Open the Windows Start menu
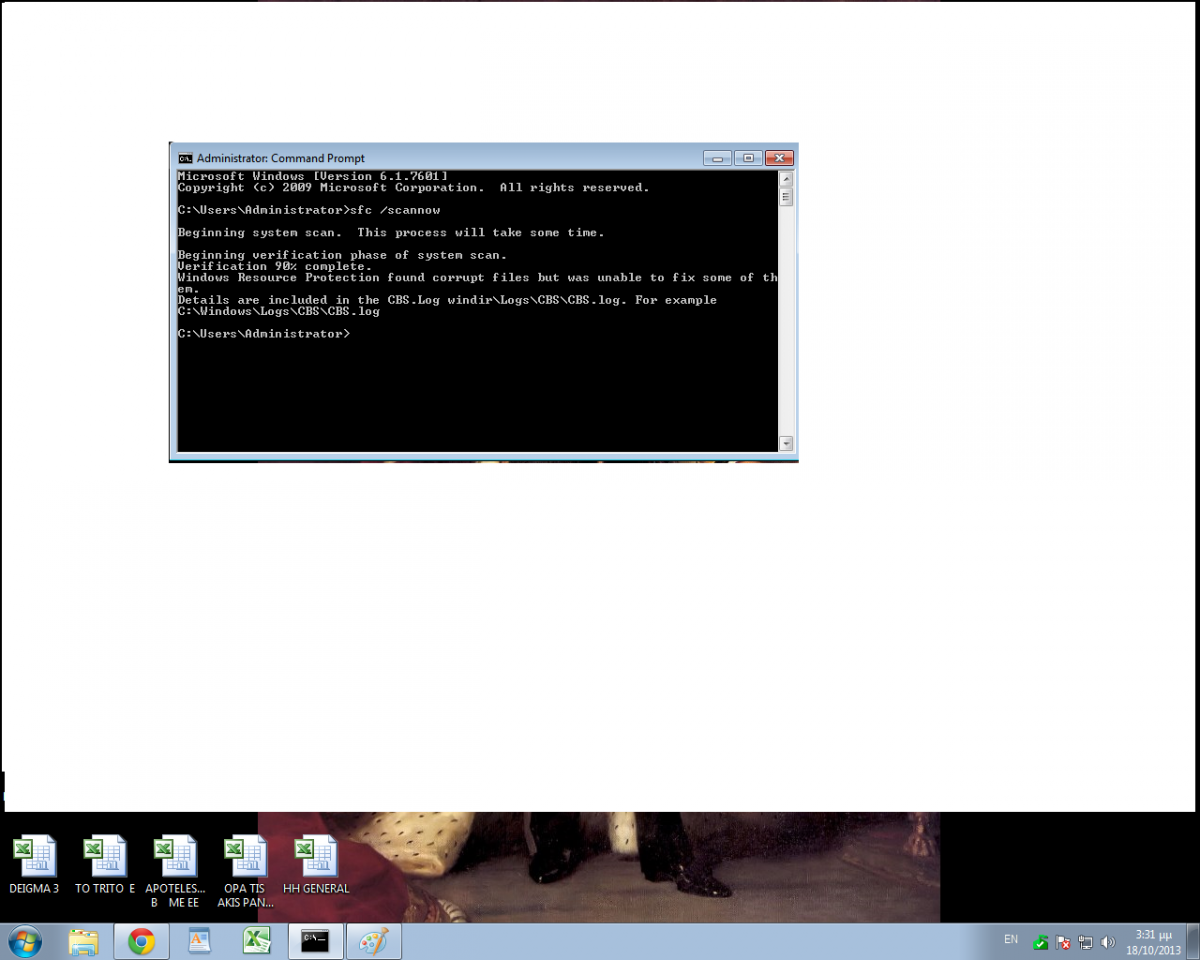The width and height of the screenshot is (1200, 960). point(24,941)
